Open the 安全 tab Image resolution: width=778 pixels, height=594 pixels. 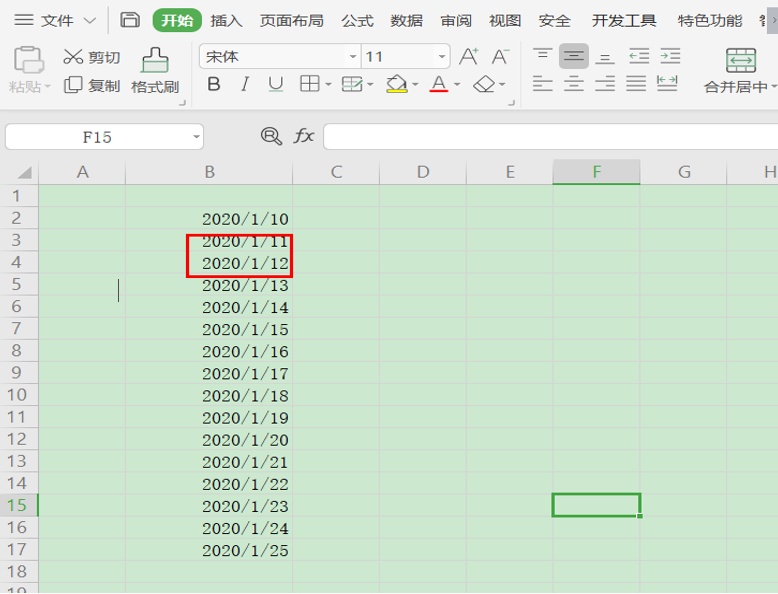point(554,20)
